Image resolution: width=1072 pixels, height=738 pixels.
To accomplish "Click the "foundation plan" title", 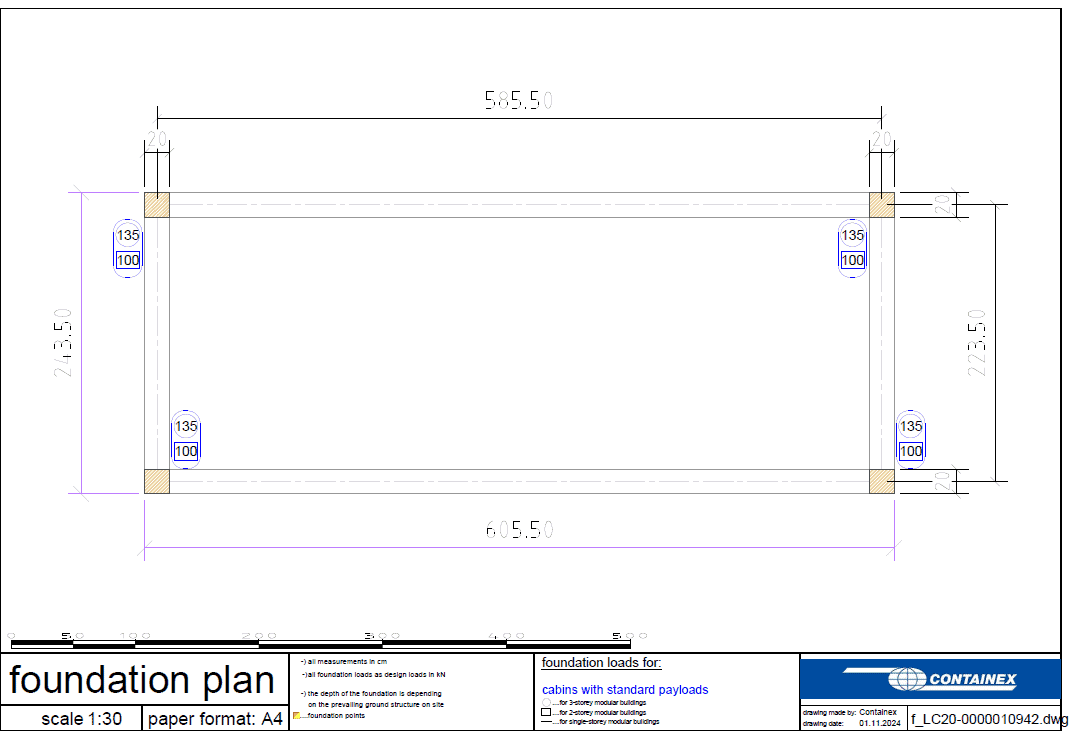I will (142, 679).
